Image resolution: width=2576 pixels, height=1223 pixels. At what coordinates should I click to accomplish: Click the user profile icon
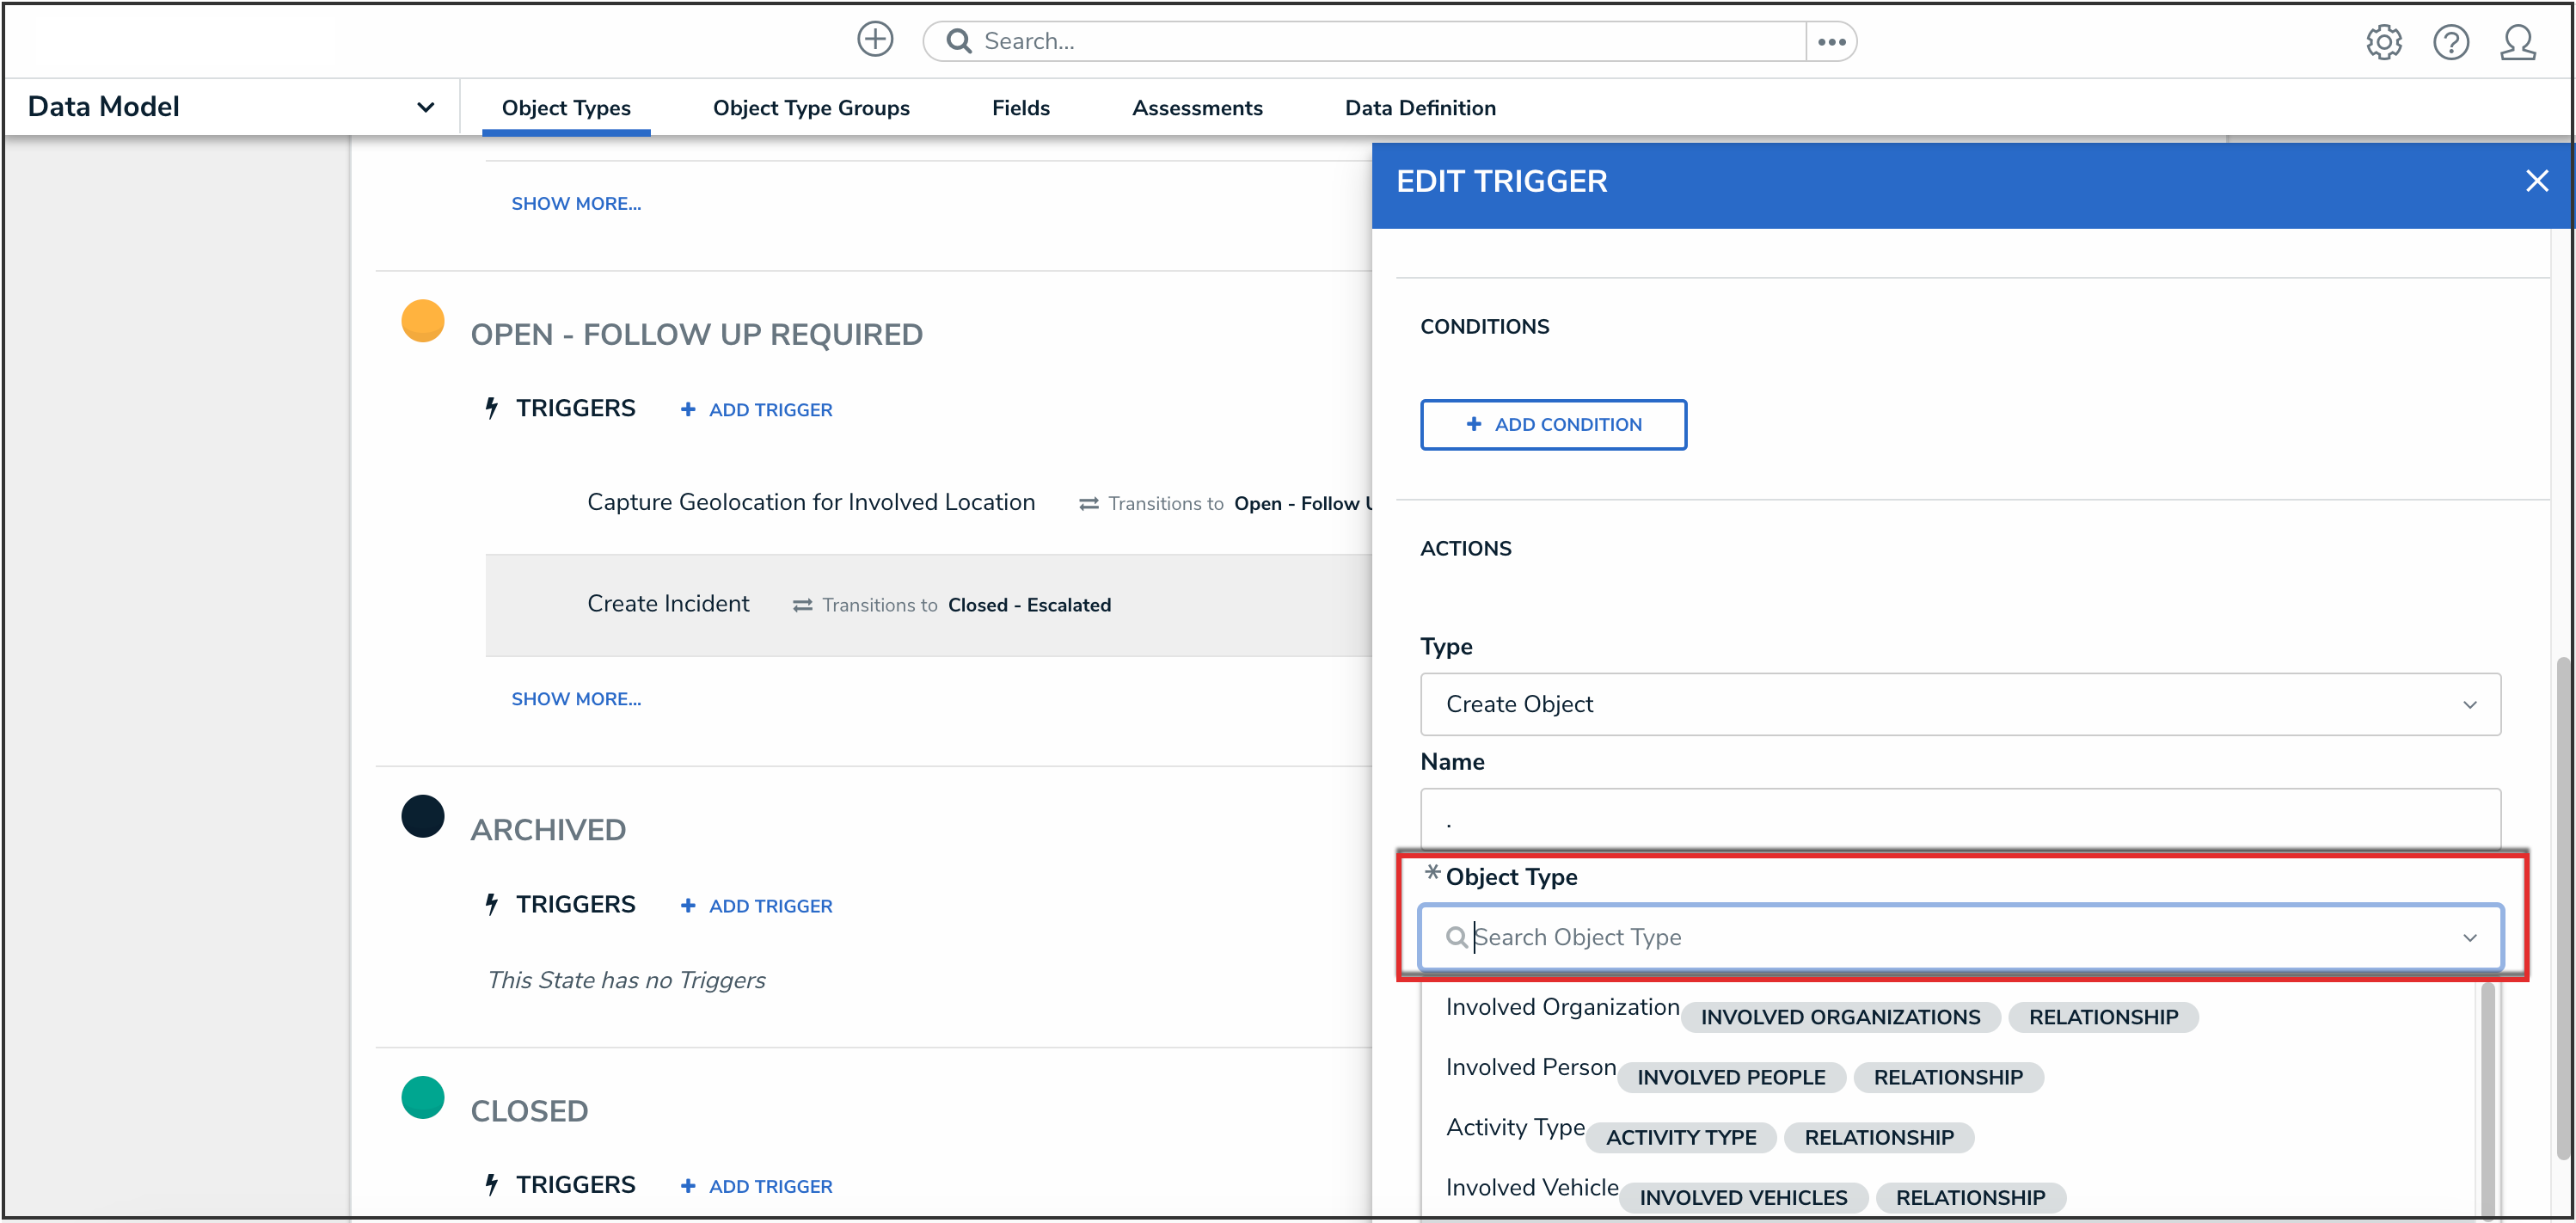pyautogui.click(x=2517, y=42)
